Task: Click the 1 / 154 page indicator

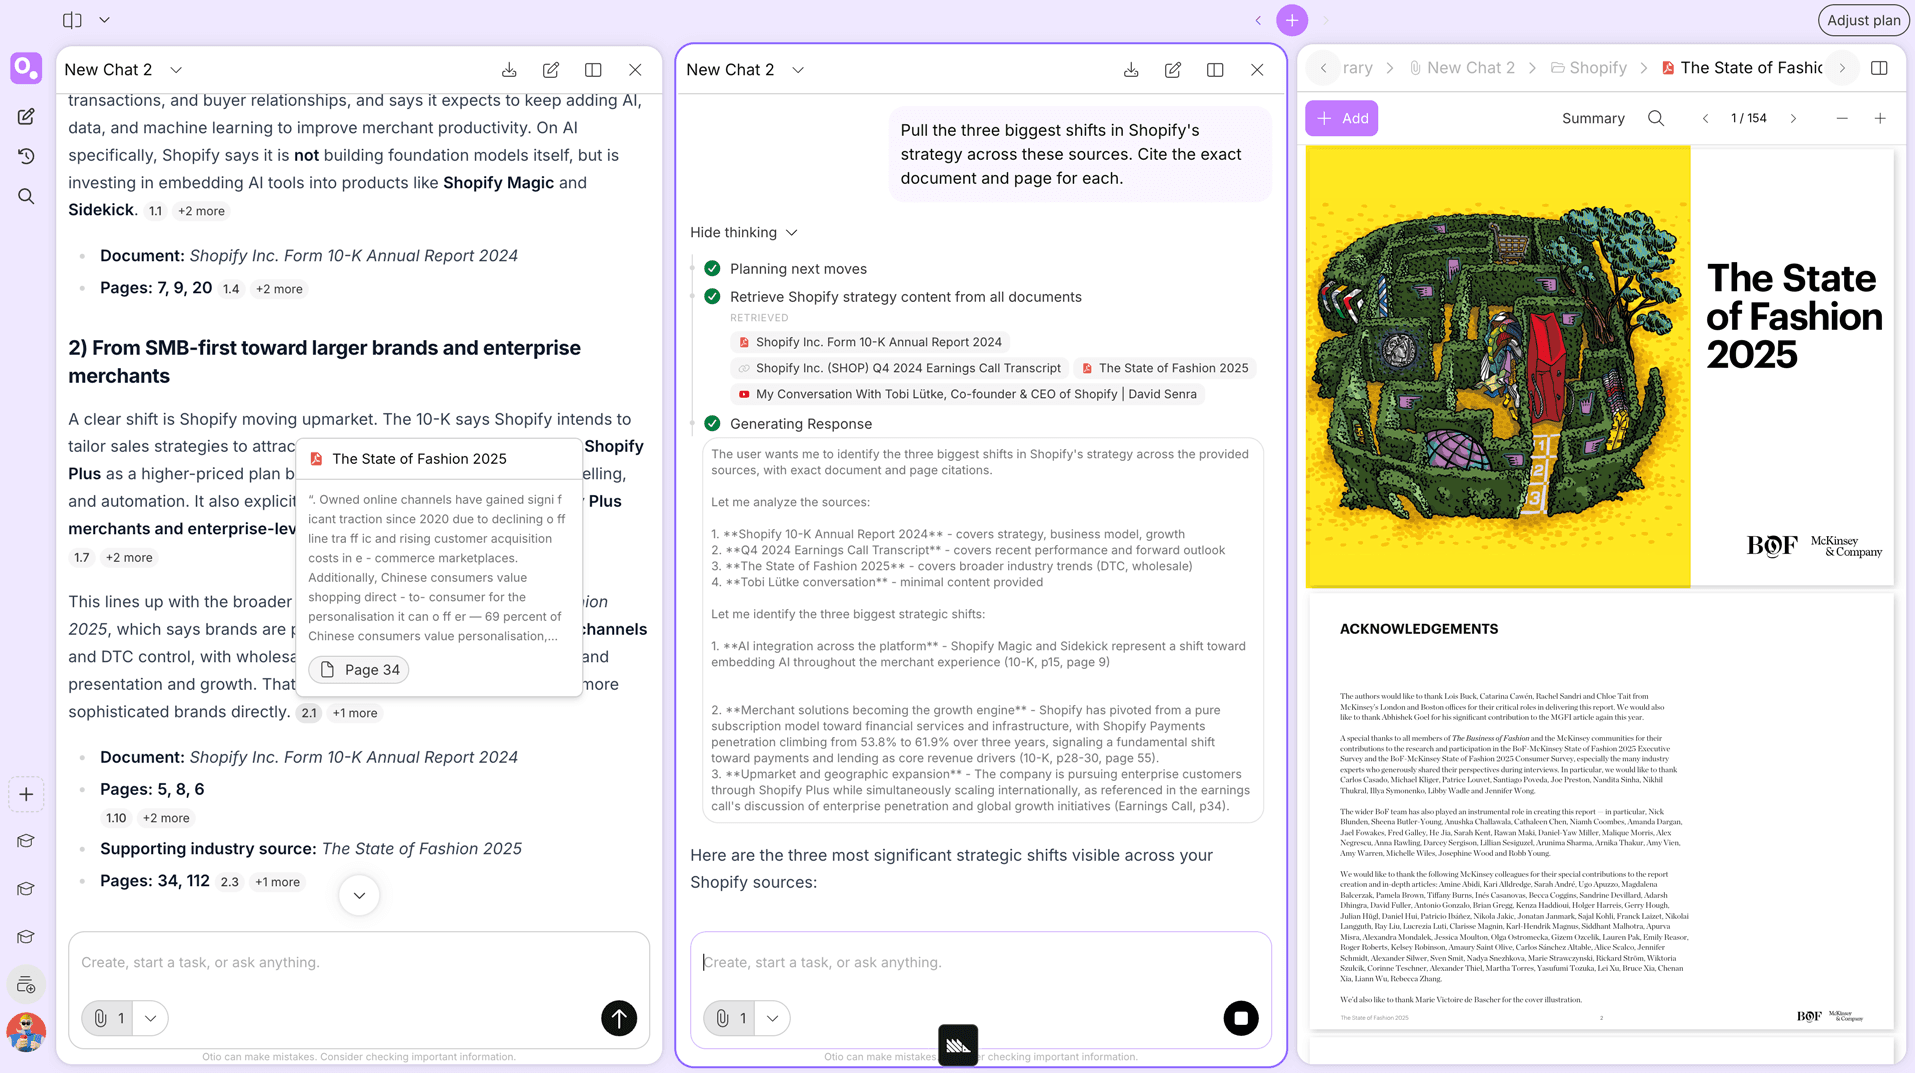Action: coord(1749,118)
